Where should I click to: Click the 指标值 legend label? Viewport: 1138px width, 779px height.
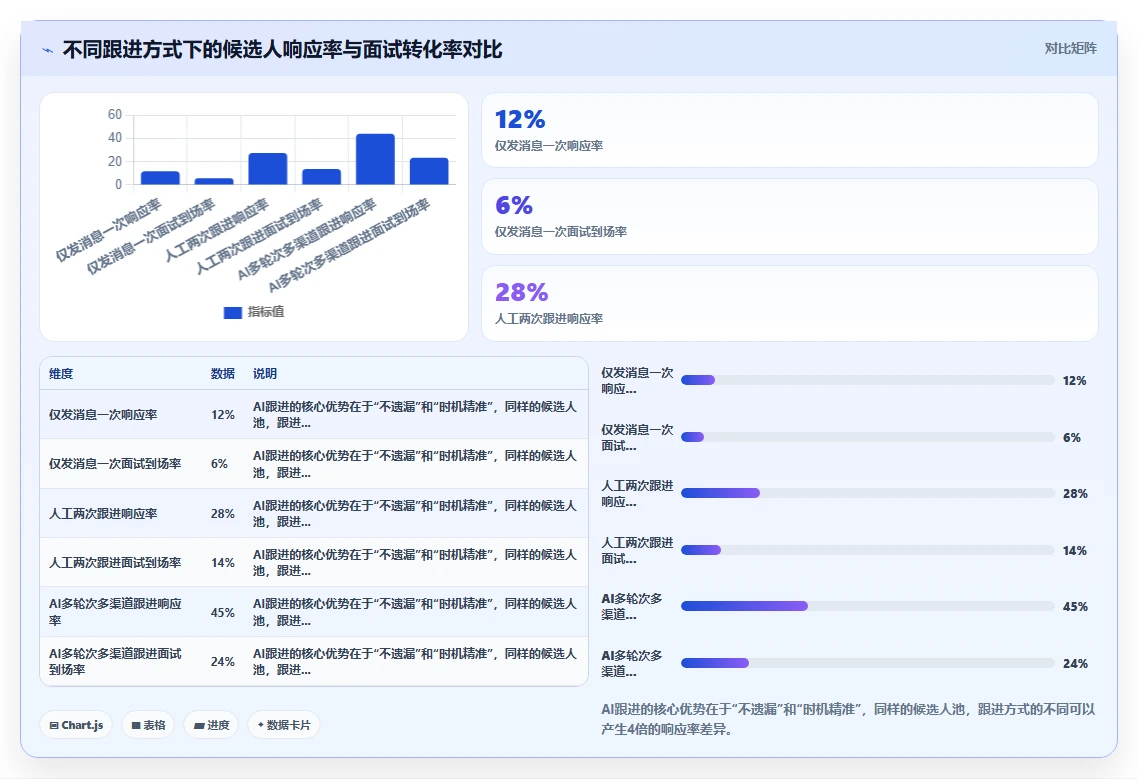pyautogui.click(x=266, y=312)
